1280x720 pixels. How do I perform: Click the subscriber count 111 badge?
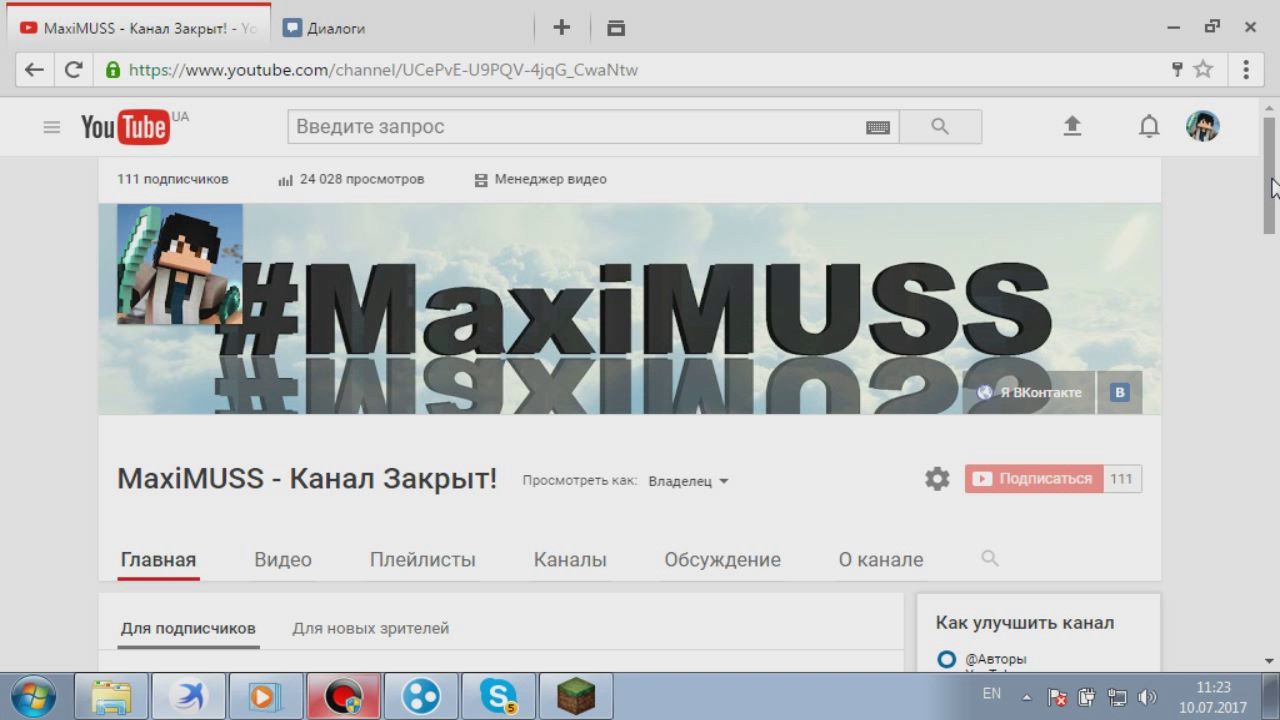click(1122, 479)
